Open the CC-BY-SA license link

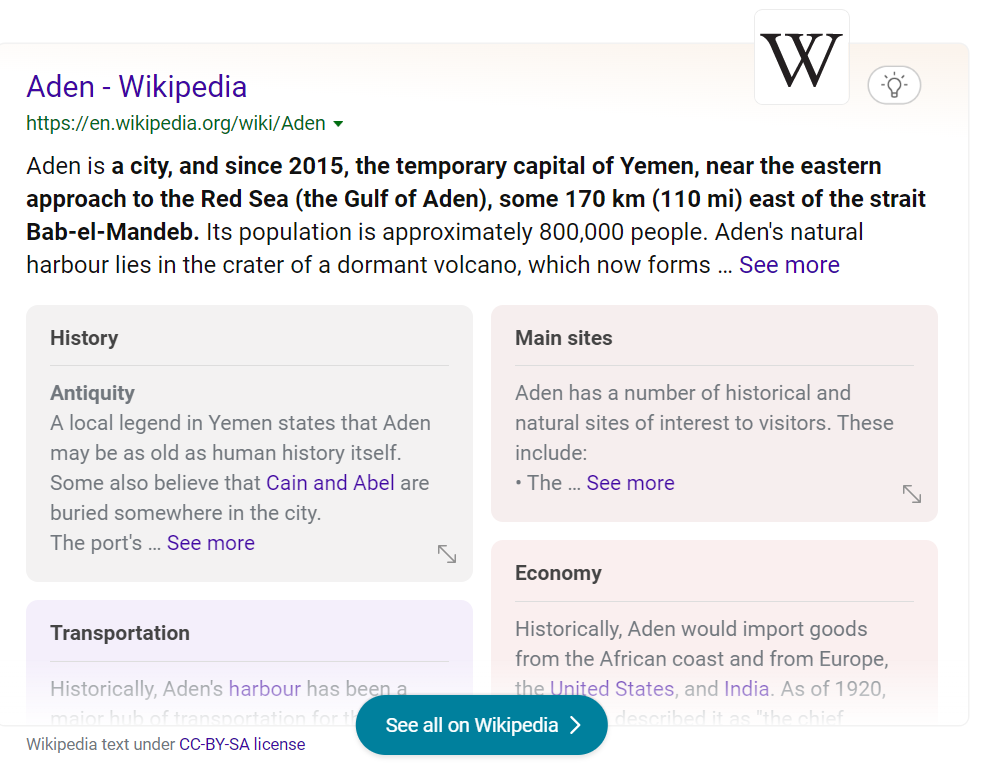coord(242,744)
